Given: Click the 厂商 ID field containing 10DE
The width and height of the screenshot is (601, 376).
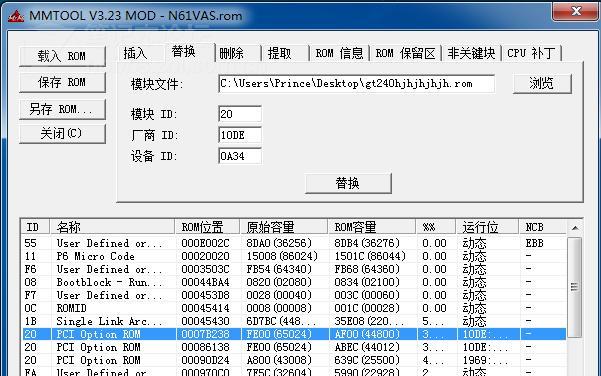Looking at the screenshot, I should coord(240,135).
